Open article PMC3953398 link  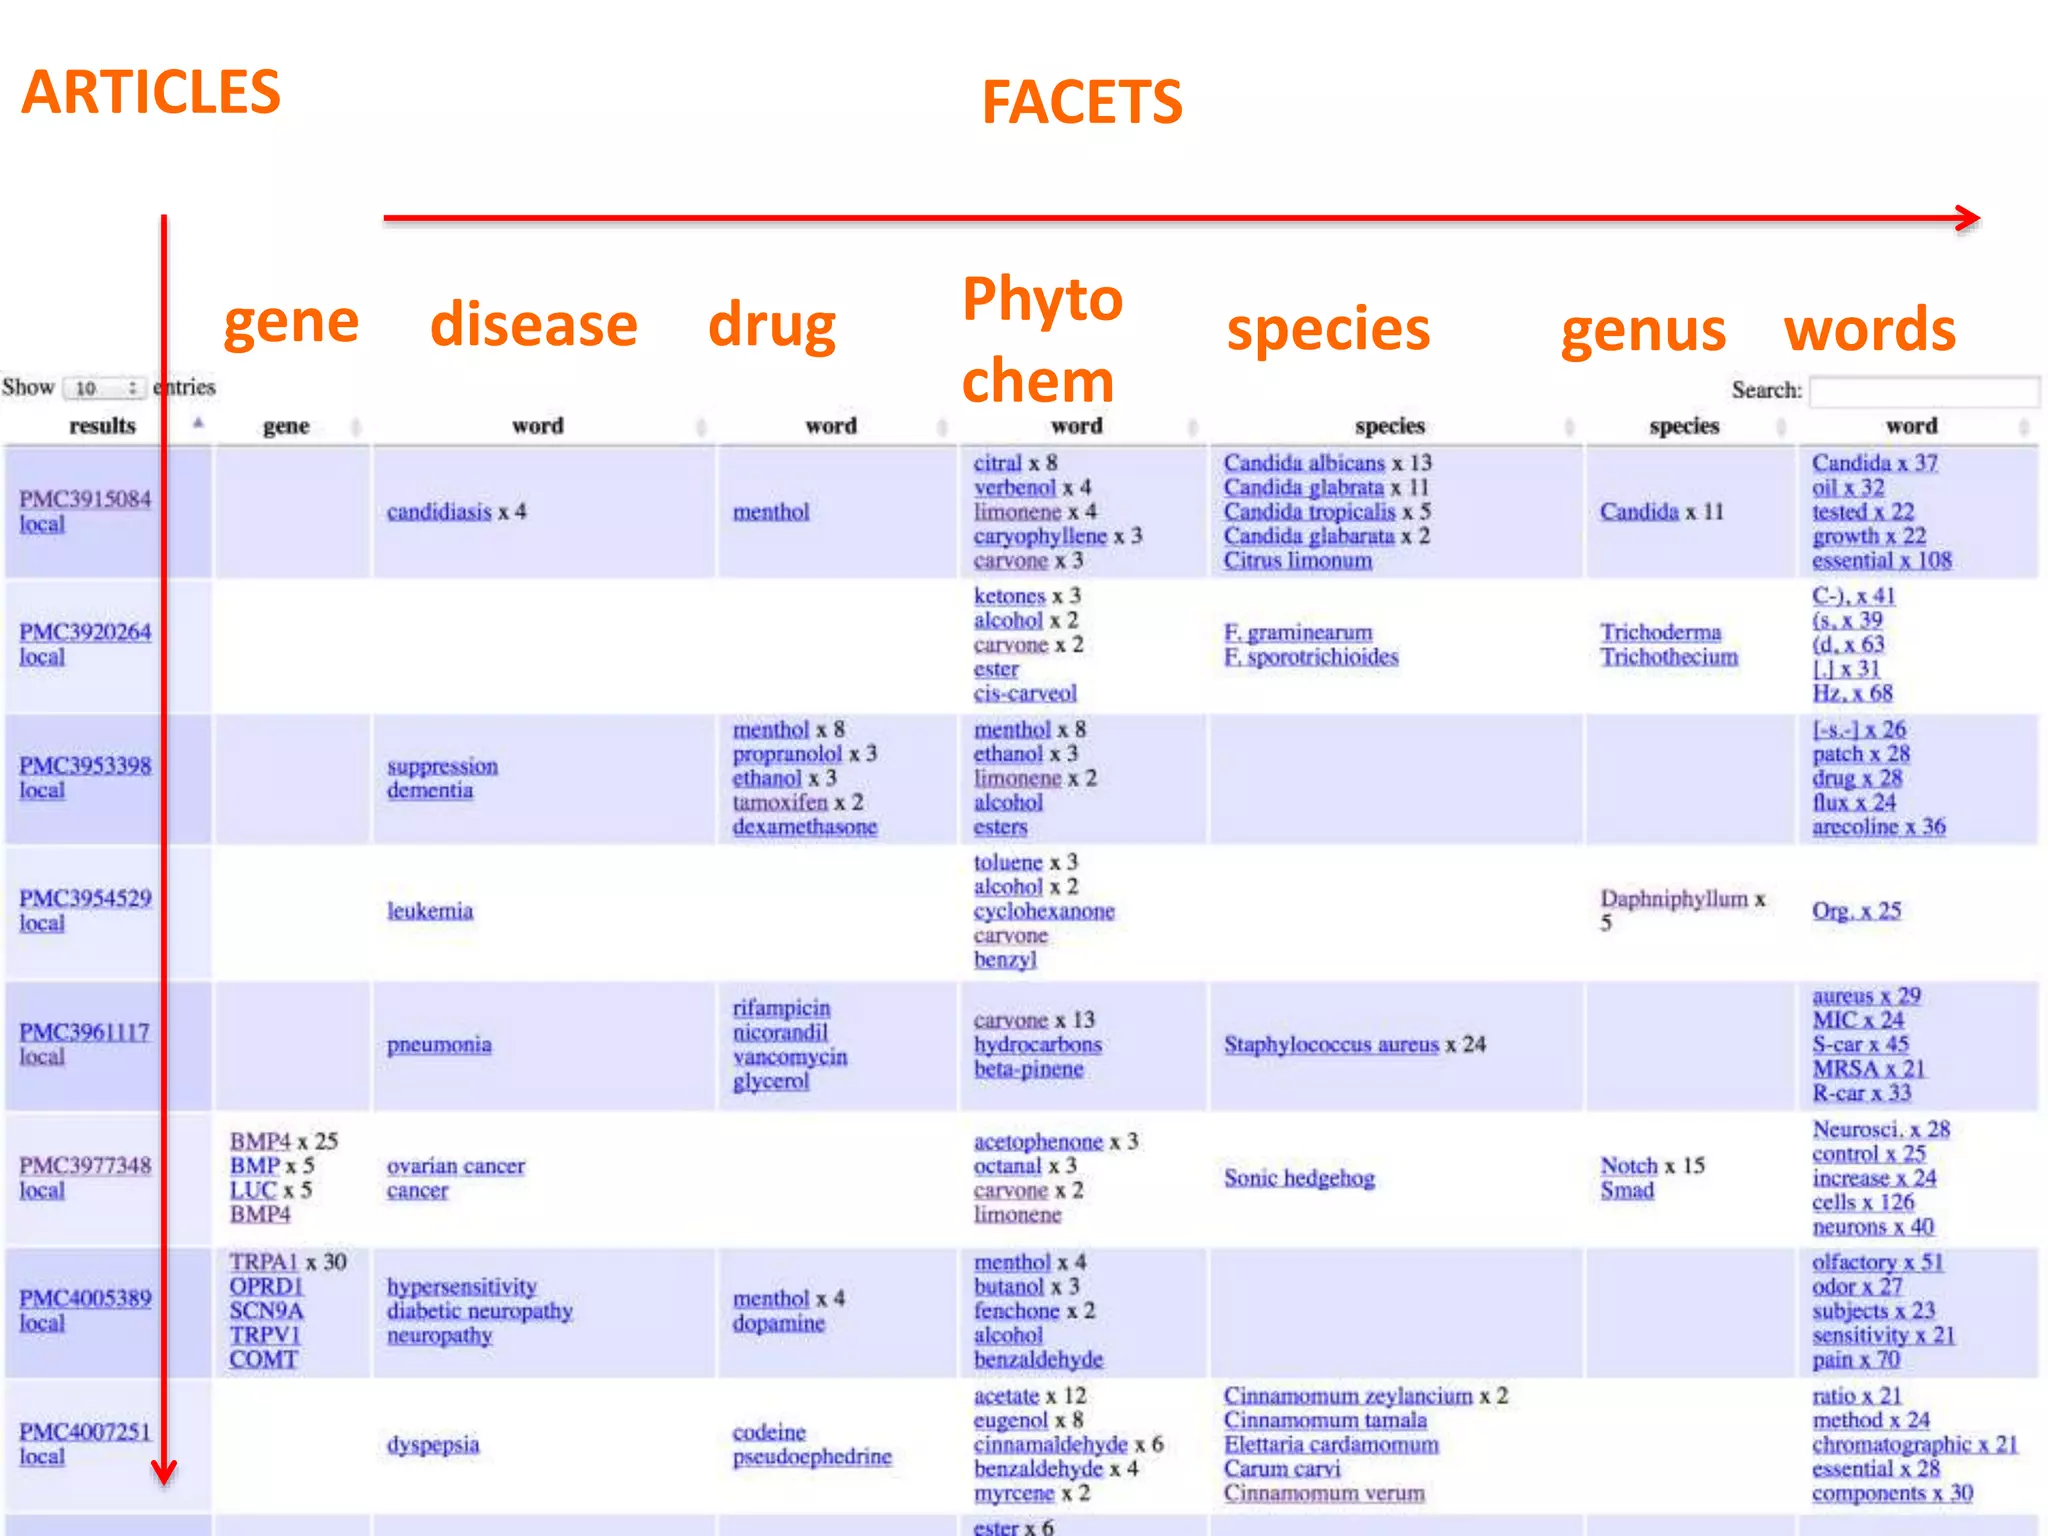click(x=85, y=765)
